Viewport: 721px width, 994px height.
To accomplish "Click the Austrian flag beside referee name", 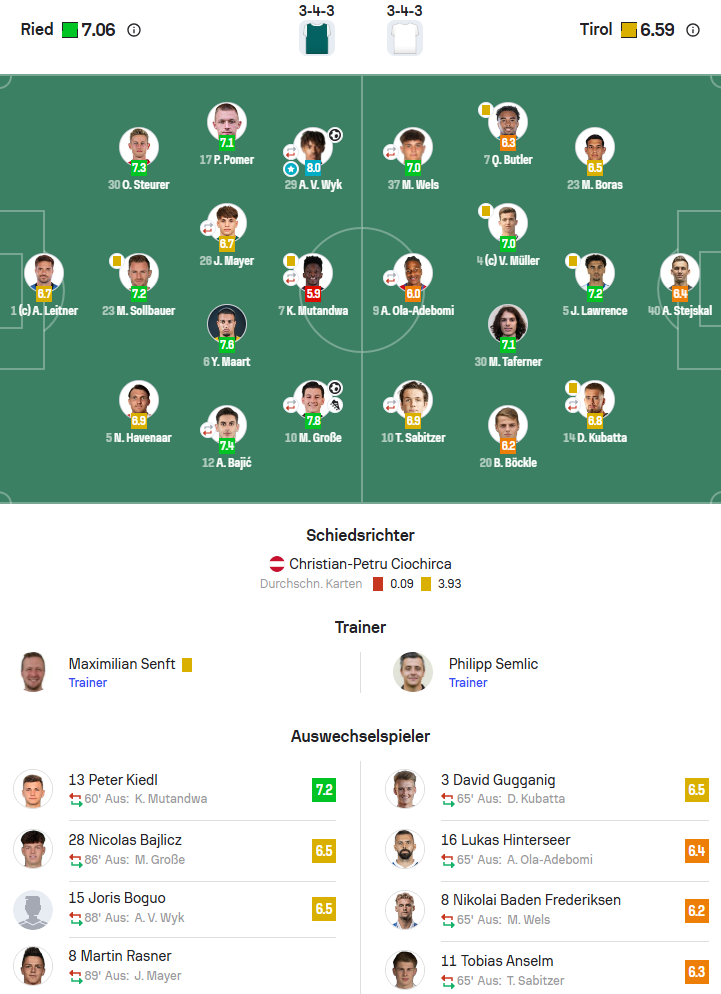I will [277, 564].
